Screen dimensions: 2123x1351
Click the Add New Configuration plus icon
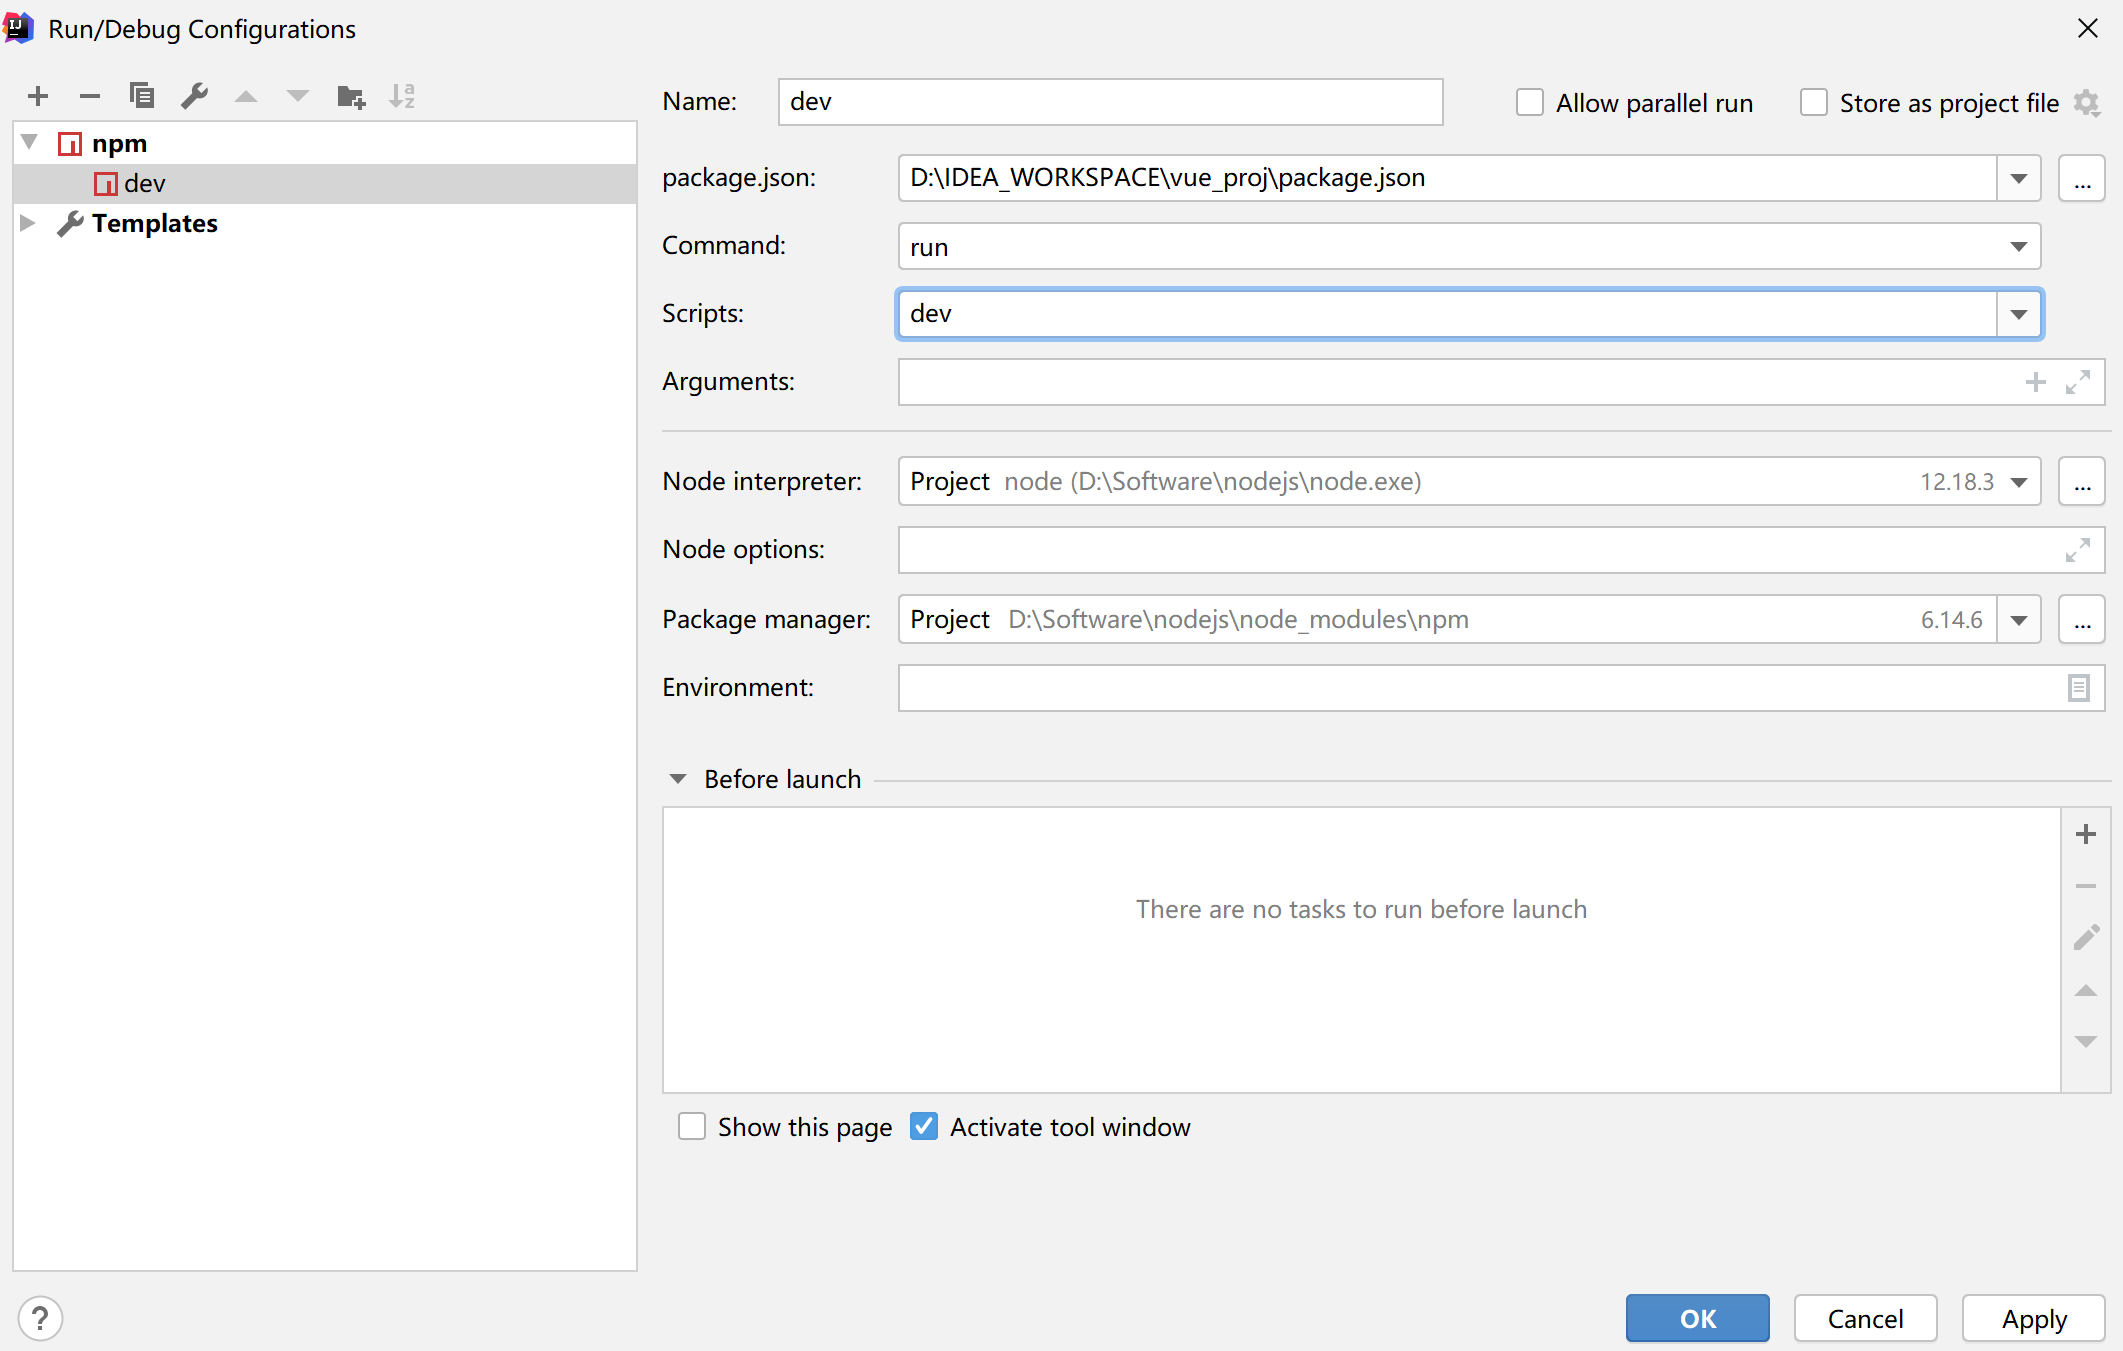pos(38,96)
